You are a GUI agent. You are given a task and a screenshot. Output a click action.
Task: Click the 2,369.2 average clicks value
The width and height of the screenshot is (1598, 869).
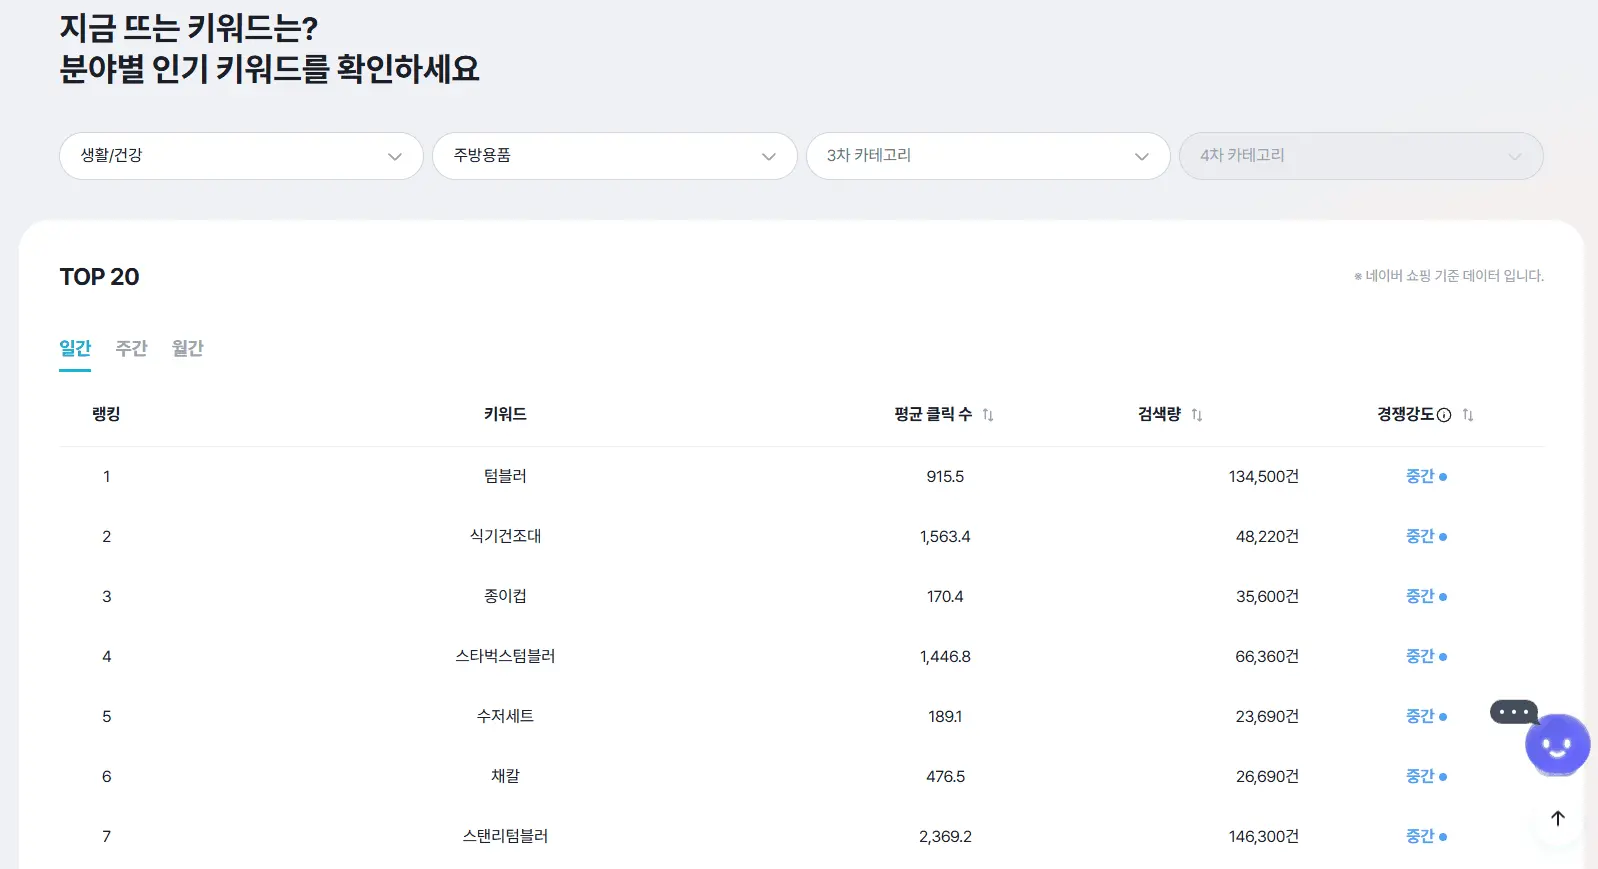coord(945,836)
